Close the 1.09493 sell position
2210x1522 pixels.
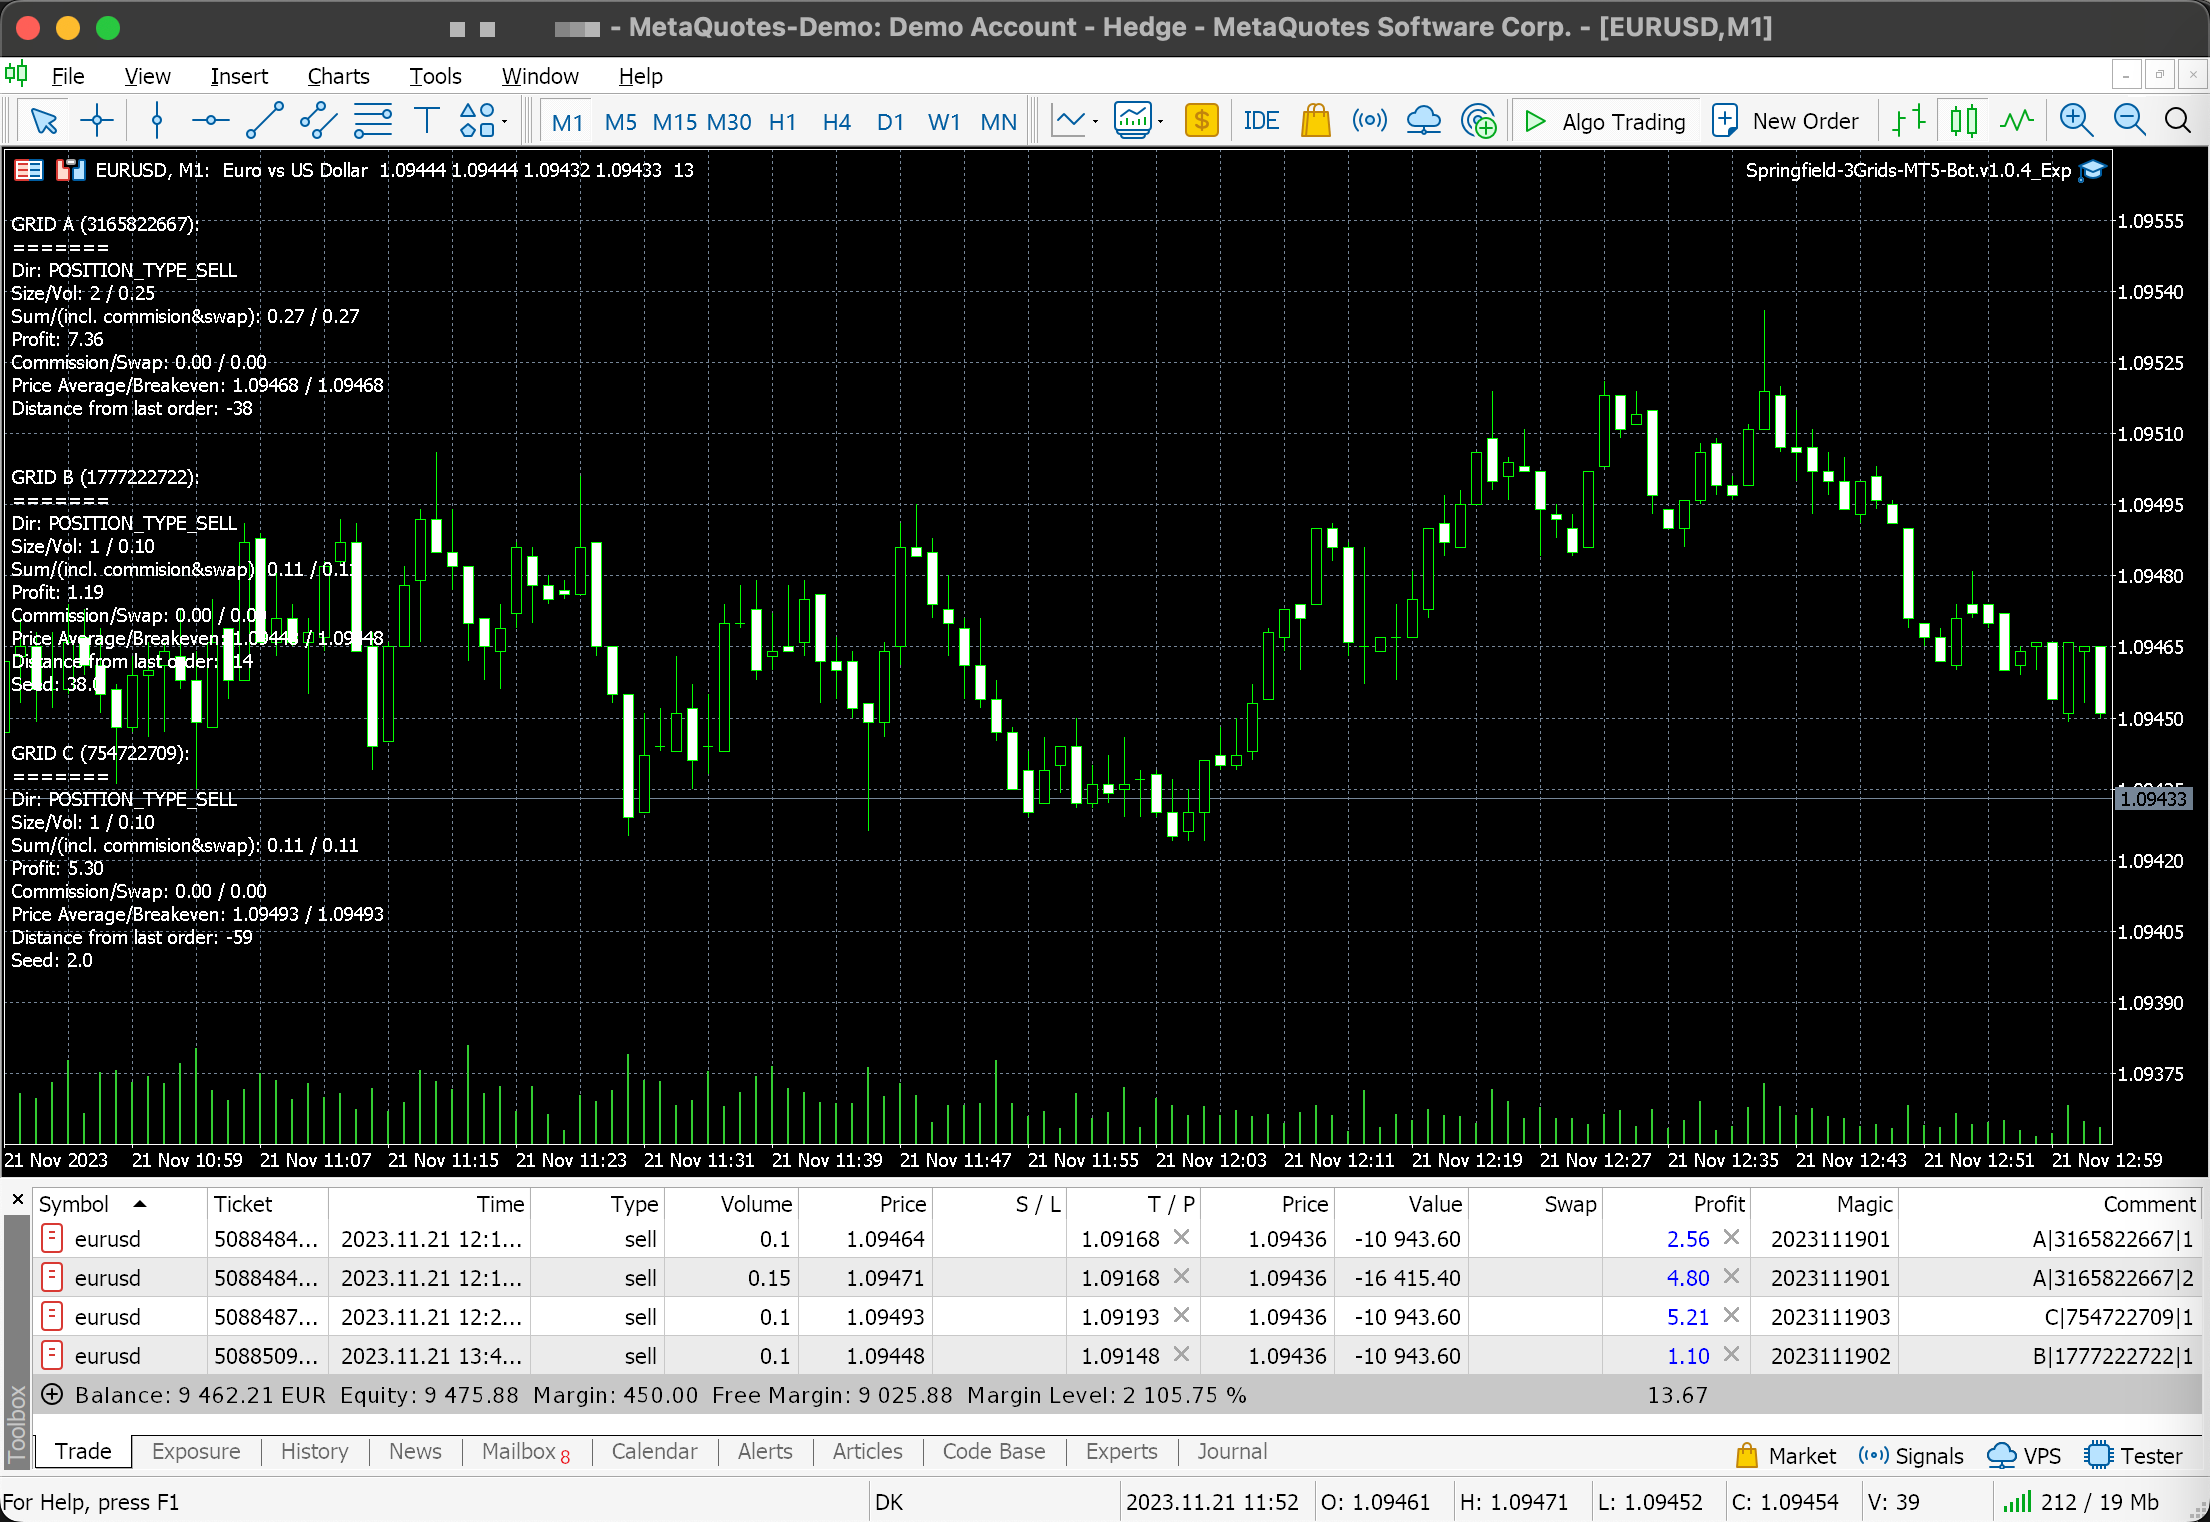point(1732,1316)
